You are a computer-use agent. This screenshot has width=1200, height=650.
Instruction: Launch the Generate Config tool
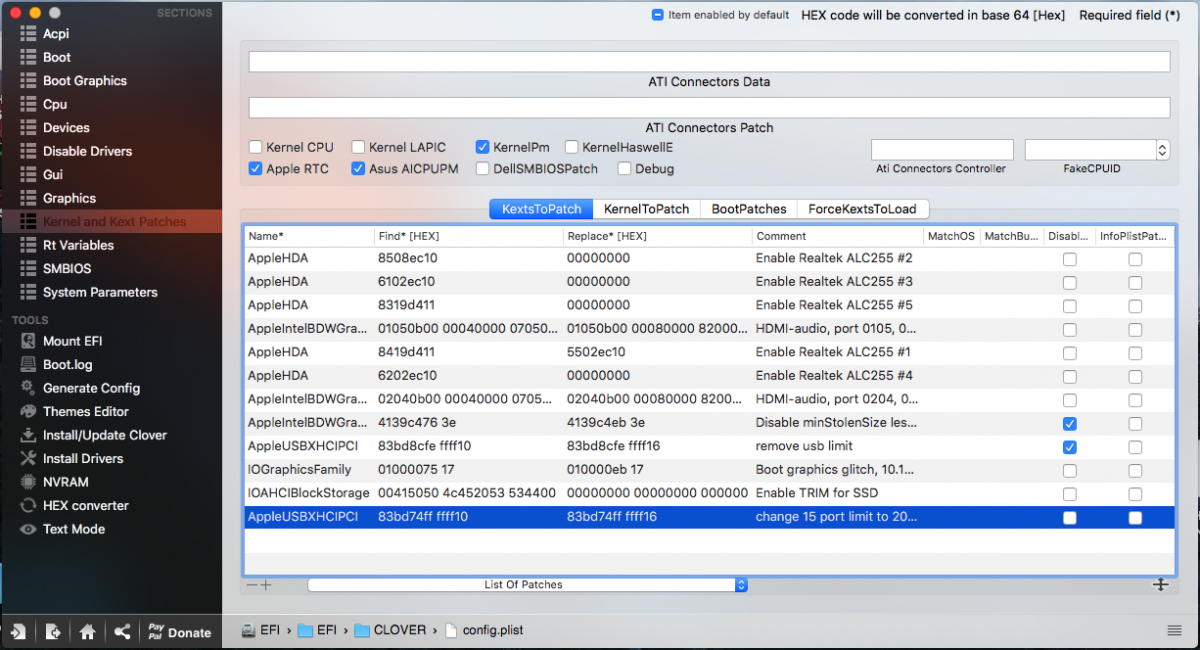91,388
